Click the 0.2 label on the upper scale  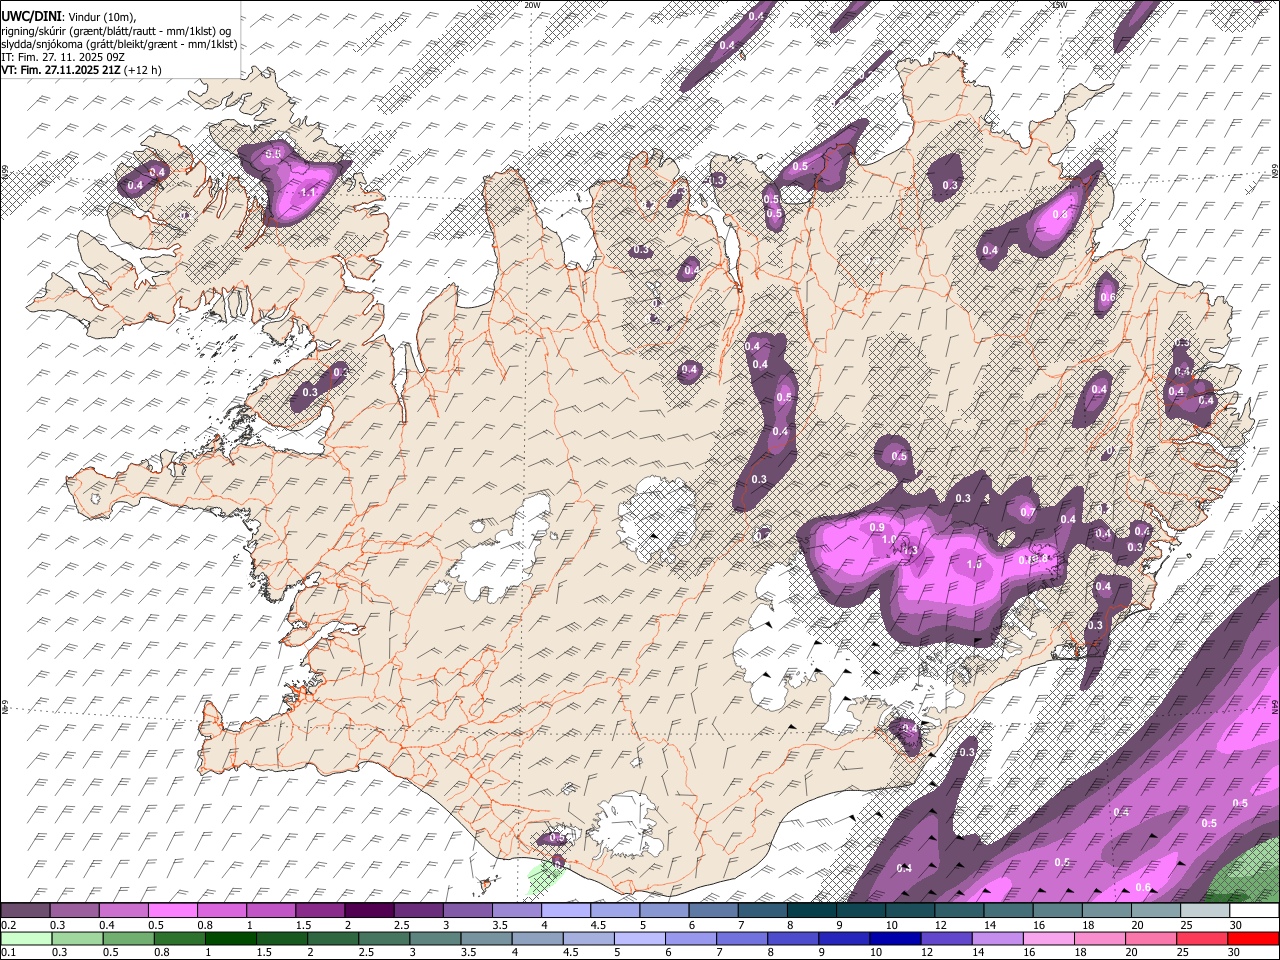point(7,925)
